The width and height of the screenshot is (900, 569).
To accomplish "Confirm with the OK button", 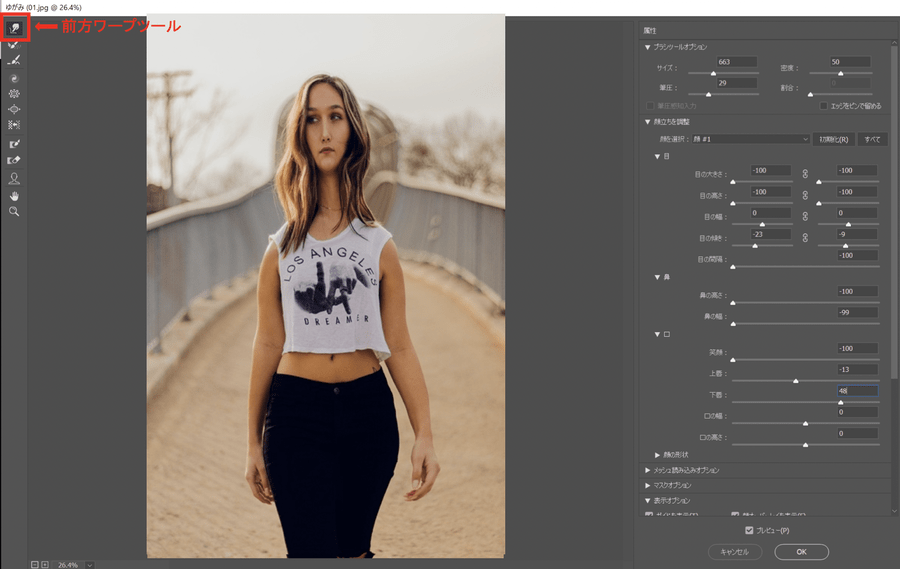I will pyautogui.click(x=801, y=552).
